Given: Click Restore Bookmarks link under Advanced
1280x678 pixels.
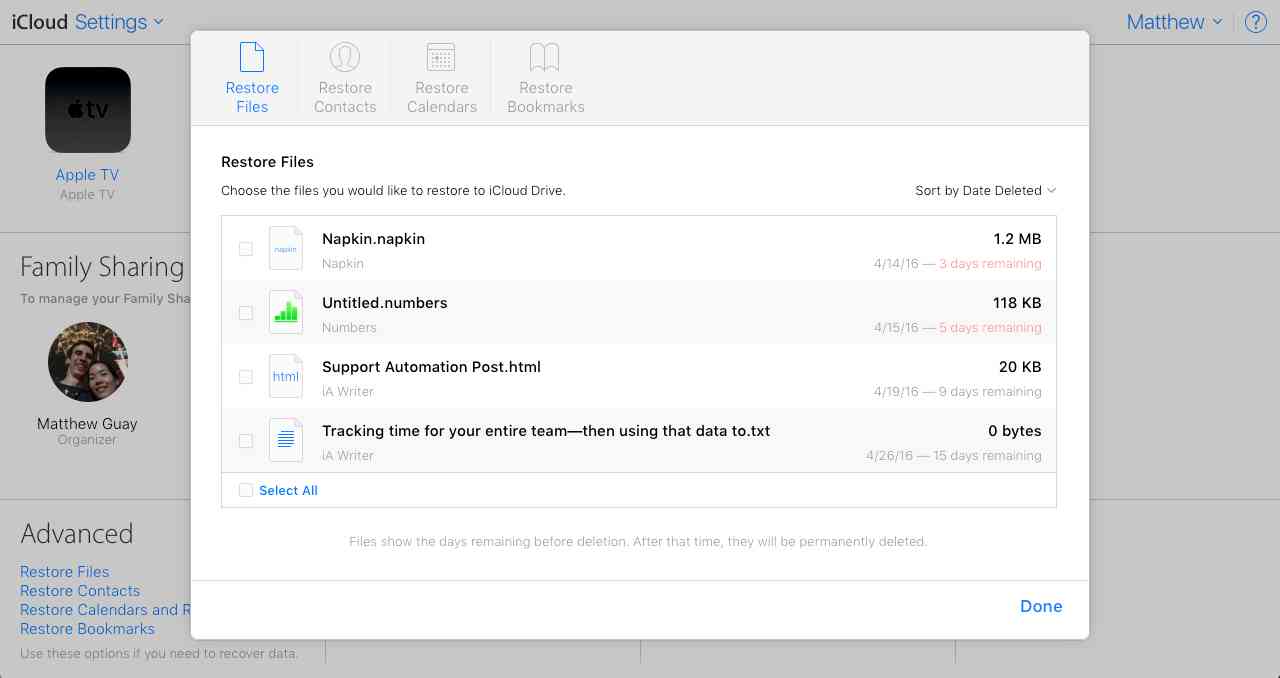Looking at the screenshot, I should coord(87,629).
